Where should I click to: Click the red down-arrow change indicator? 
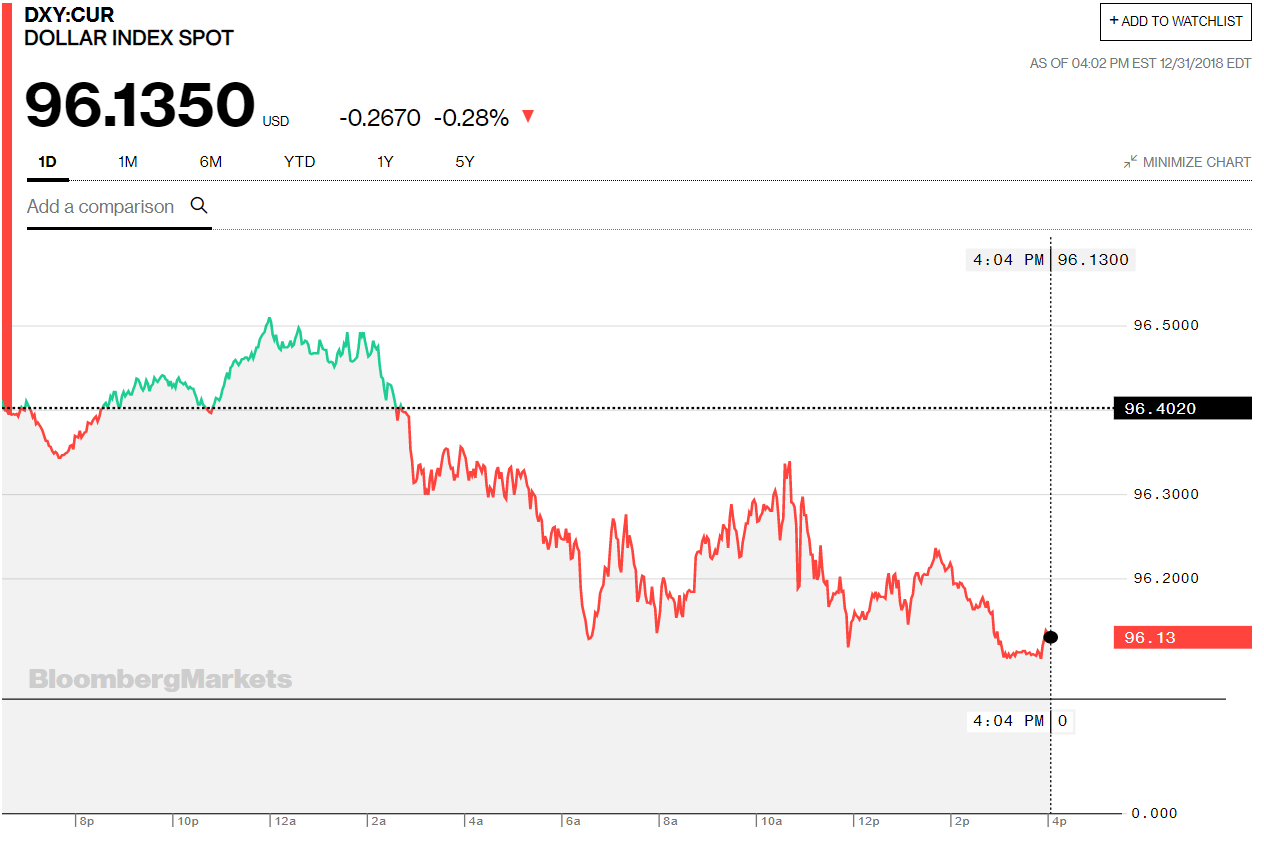(x=528, y=117)
